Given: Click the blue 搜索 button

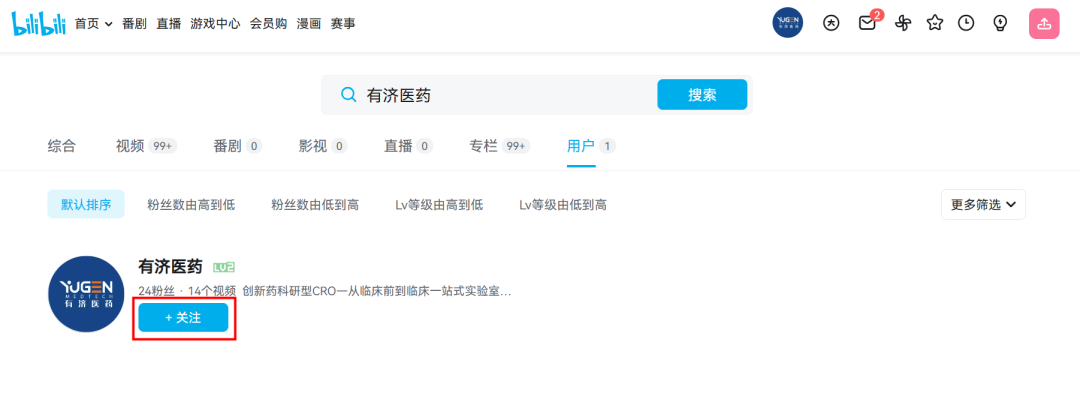Looking at the screenshot, I should pos(702,94).
